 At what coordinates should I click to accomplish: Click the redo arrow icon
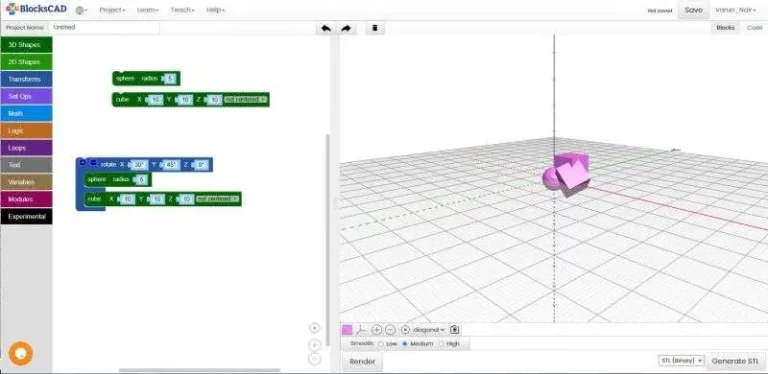346,28
